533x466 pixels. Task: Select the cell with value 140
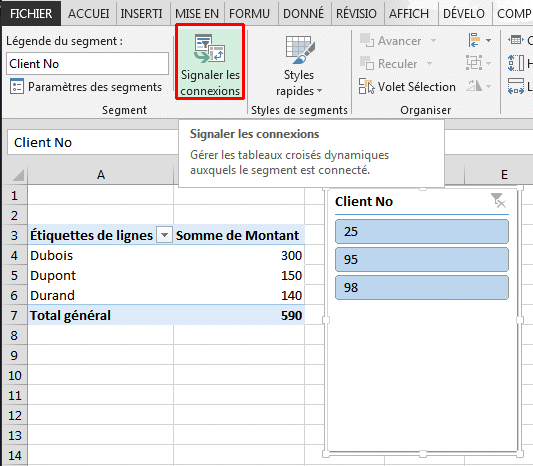click(239, 295)
